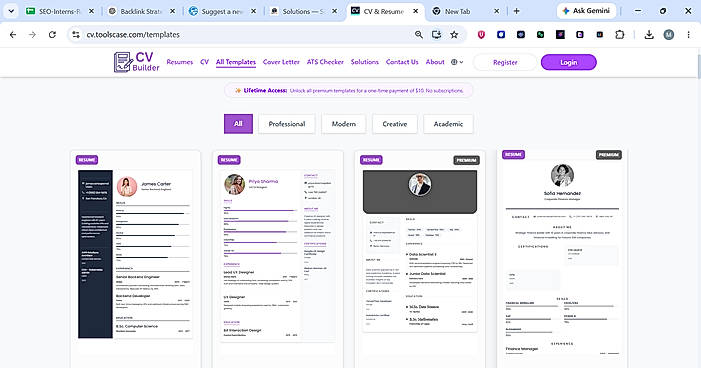Open the About nav link
The height and width of the screenshot is (368, 701).
pyautogui.click(x=435, y=62)
